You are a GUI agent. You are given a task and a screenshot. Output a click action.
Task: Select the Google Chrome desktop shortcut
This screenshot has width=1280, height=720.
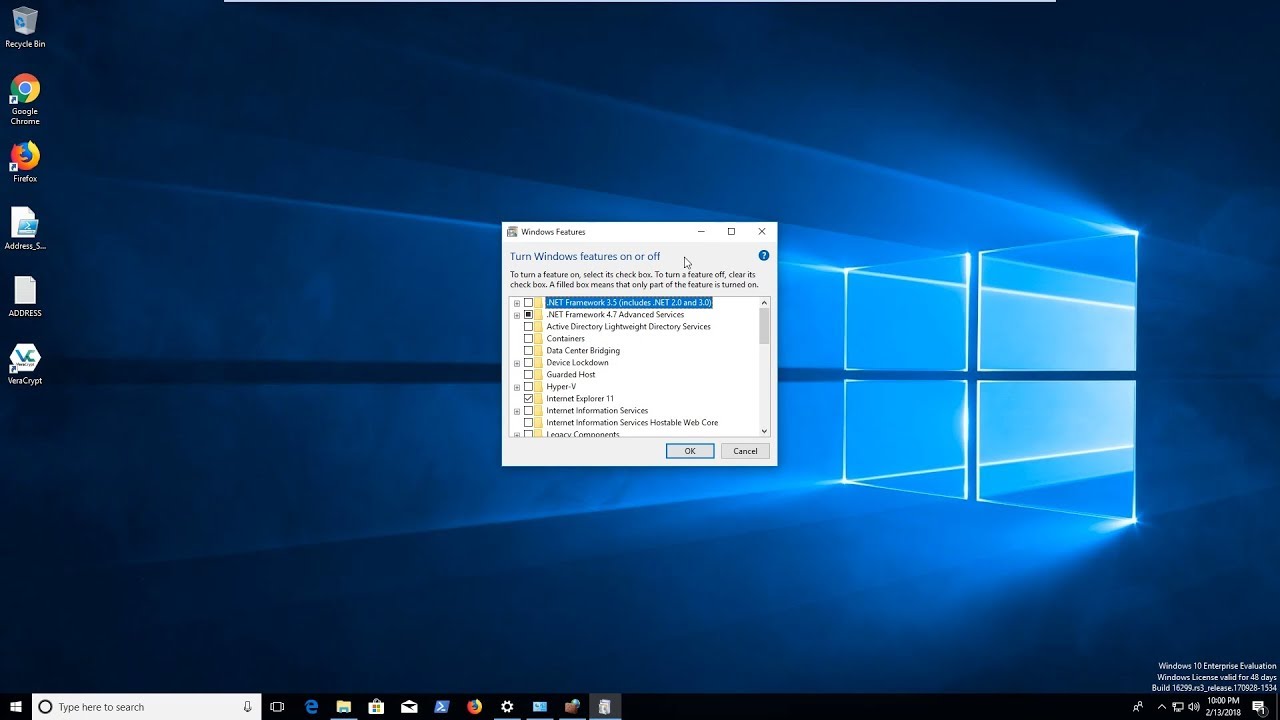pos(25,100)
